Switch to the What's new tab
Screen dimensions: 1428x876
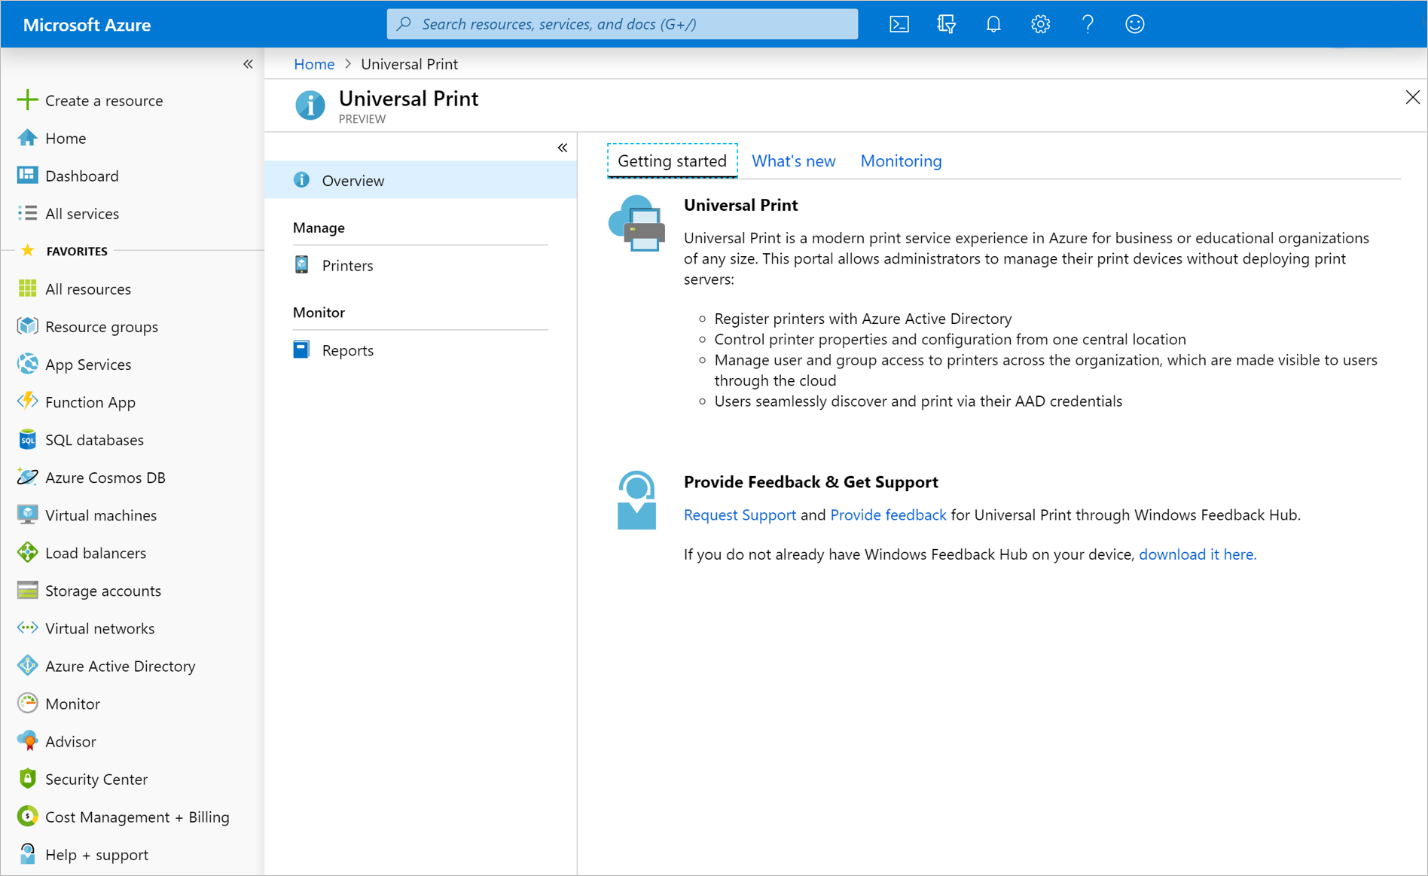coord(793,161)
